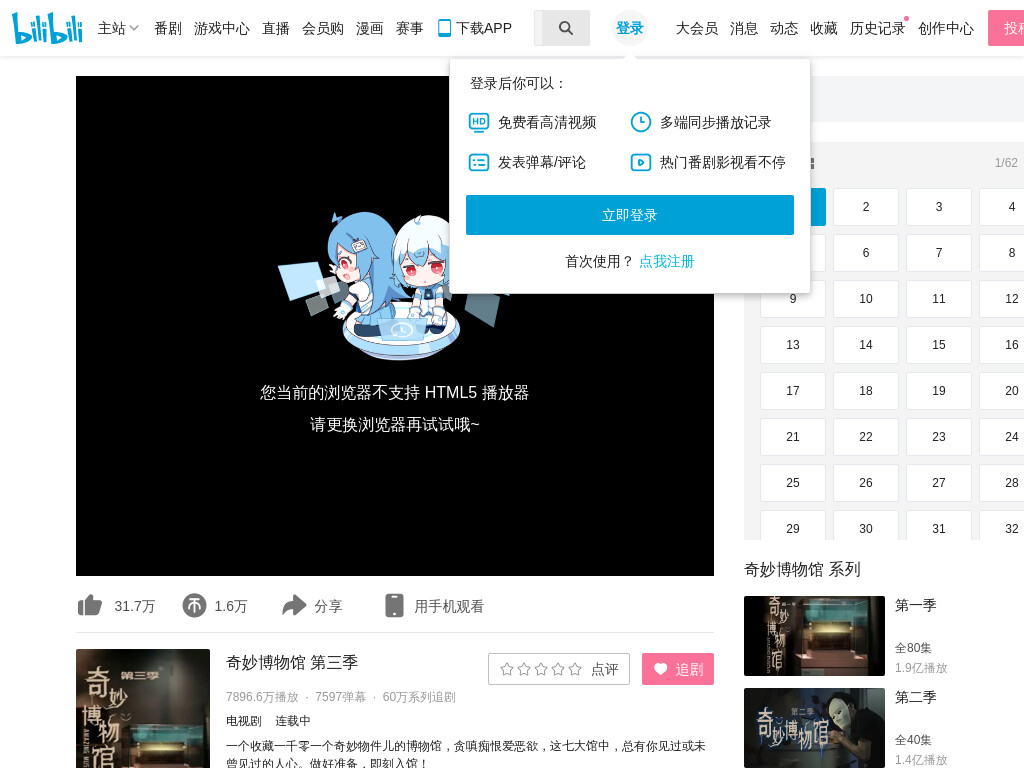The image size is (1024, 768).
Task: Click 用手机观看 label
Action: [x=449, y=606]
